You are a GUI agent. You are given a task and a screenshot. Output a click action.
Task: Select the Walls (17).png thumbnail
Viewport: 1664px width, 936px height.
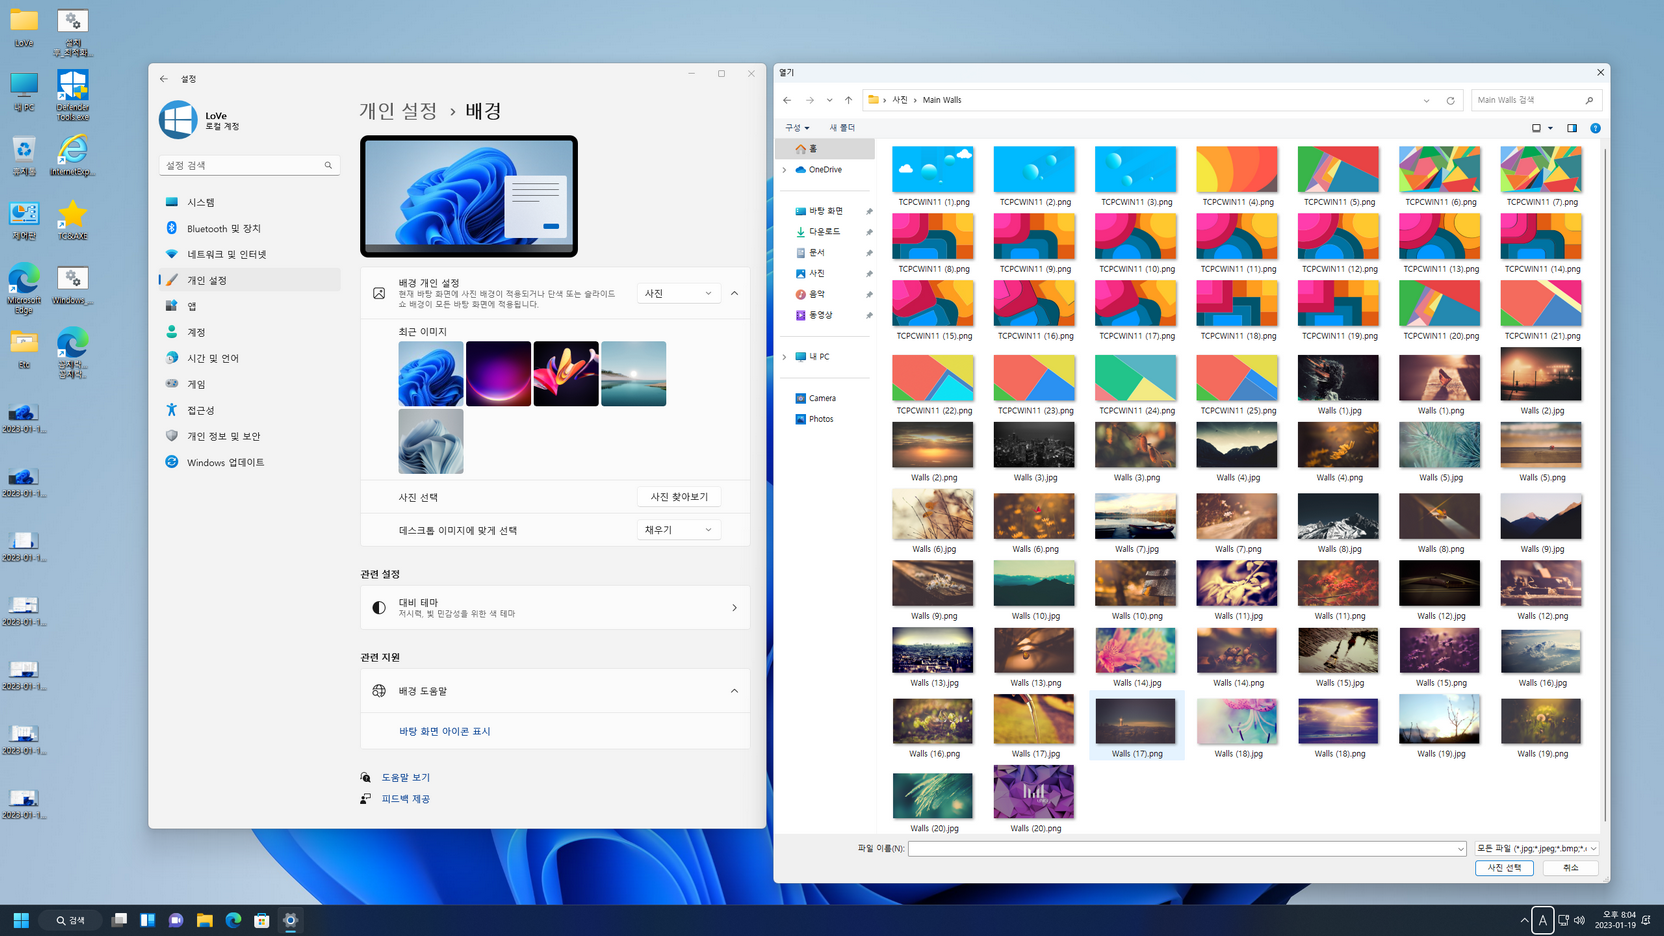point(1136,720)
